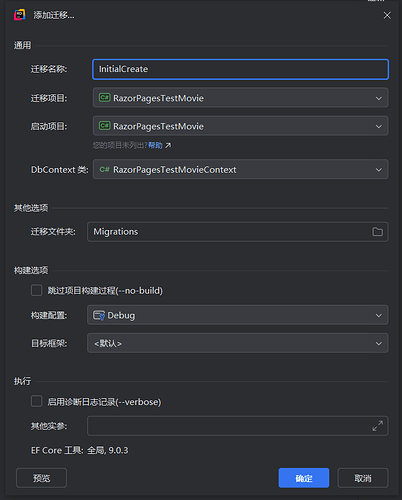Viewport: 402px width, 500px height.
Task: Click the external link arrow beside 帮助
Action: pyautogui.click(x=168, y=145)
